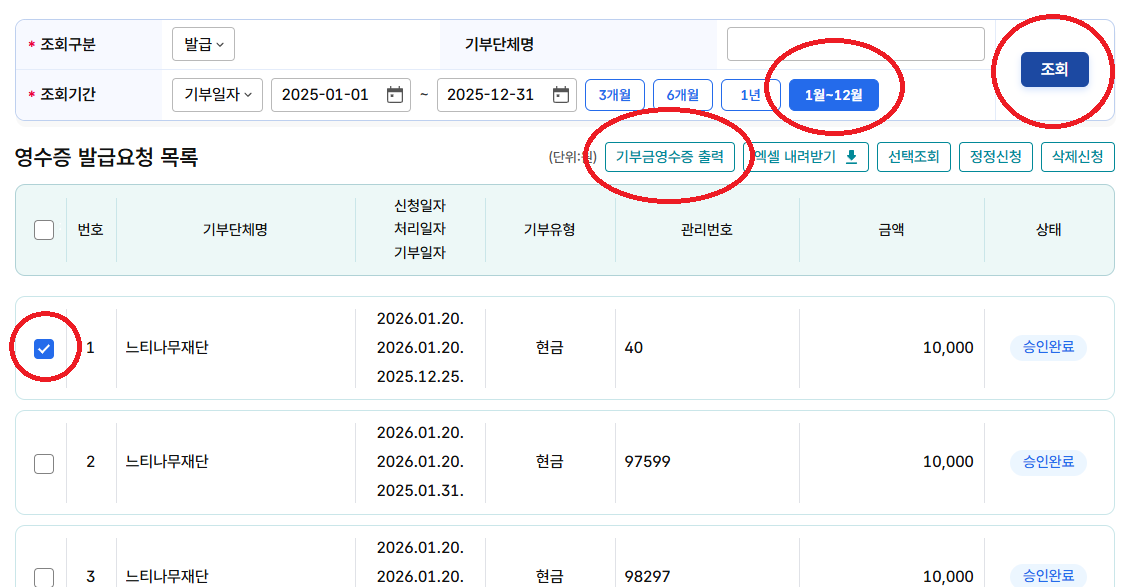This screenshot has width=1133, height=587.
Task: Expand the 발급 조회구분 dropdown
Action: (203, 44)
